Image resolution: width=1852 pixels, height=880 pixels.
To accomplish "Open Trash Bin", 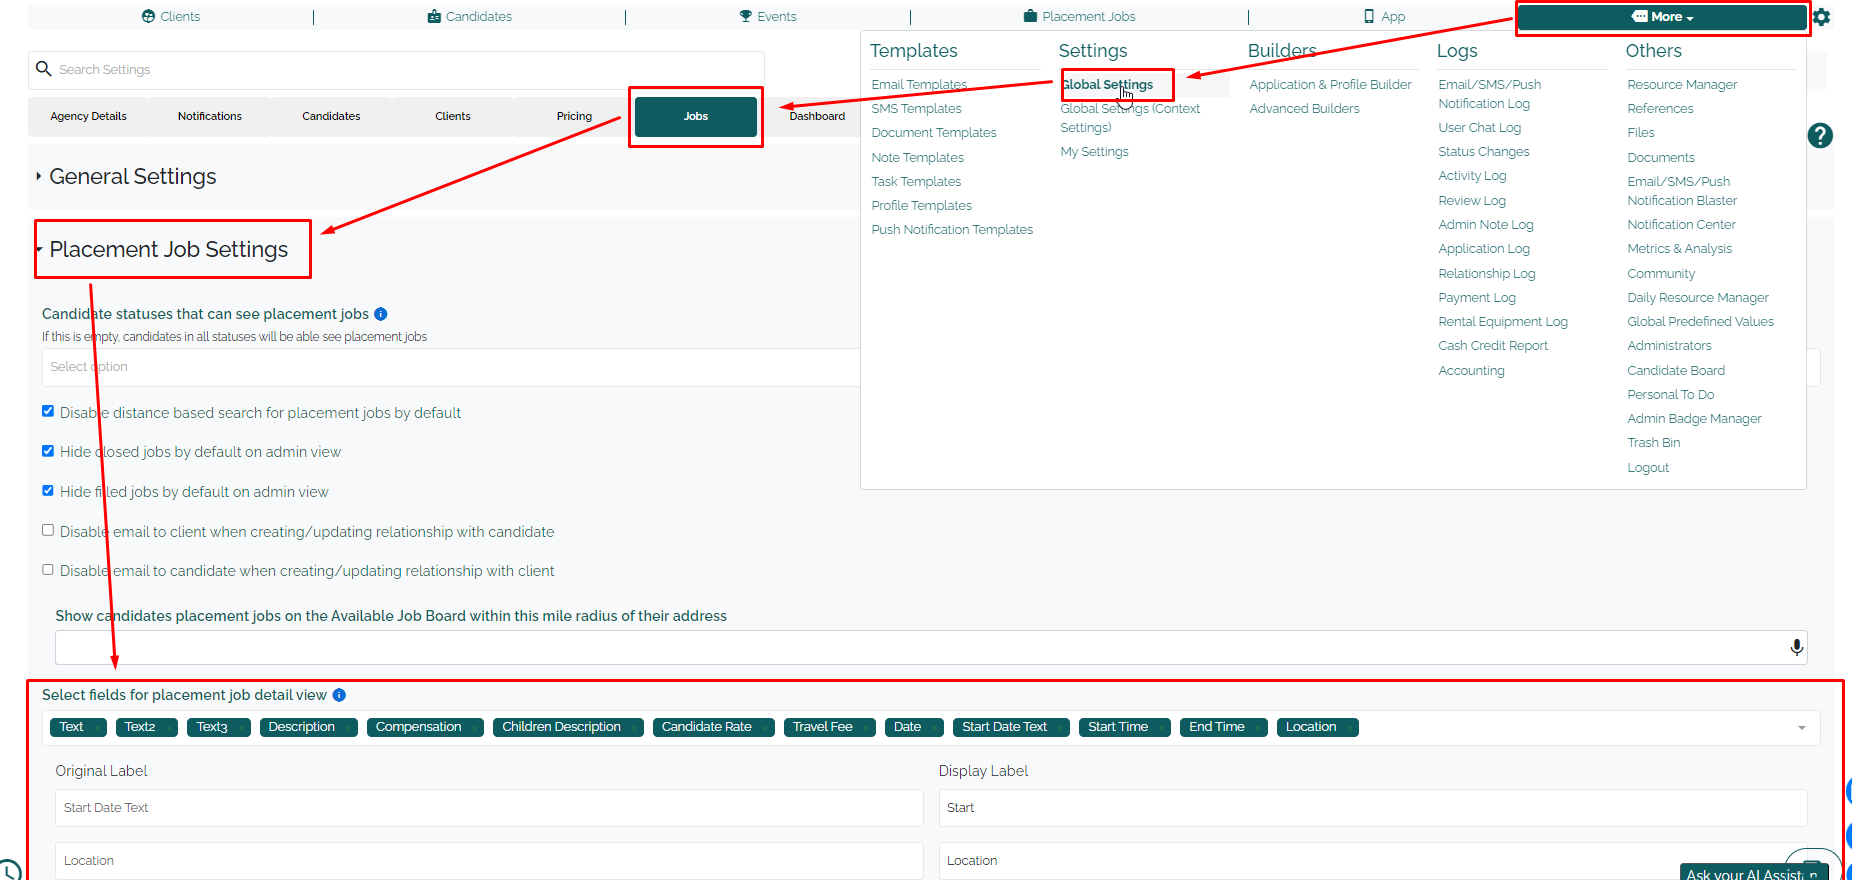I will click(x=1653, y=443).
